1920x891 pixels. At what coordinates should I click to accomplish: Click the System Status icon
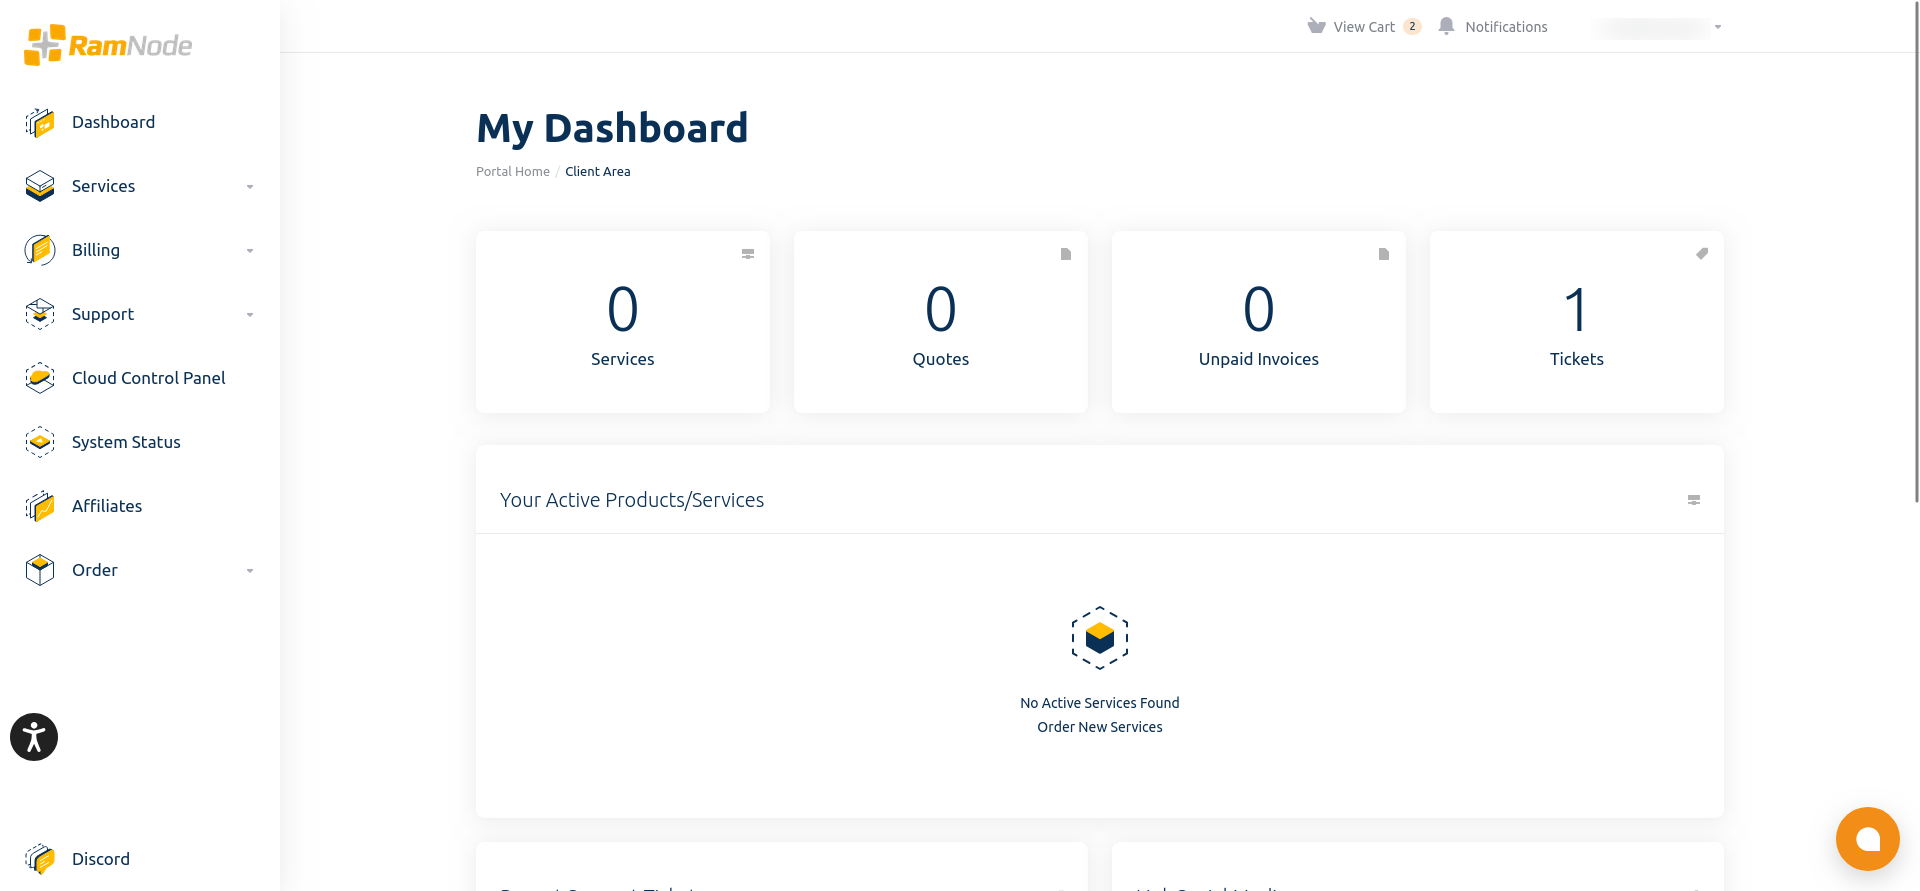pos(40,442)
